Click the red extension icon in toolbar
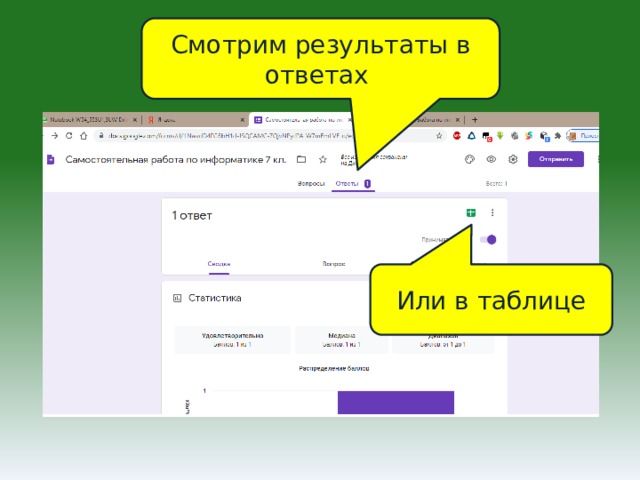 [x=457, y=136]
